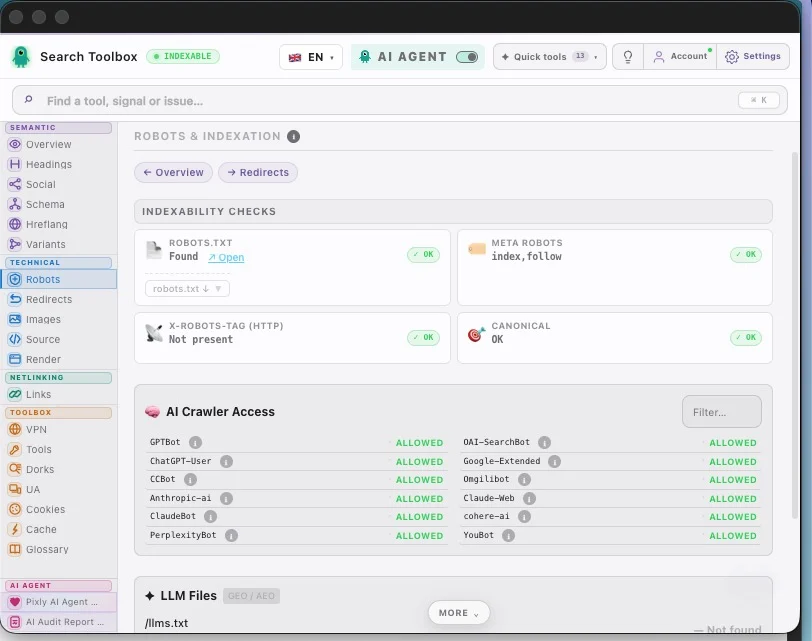This screenshot has width=812, height=641.
Task: Focus the AI Crawler Filter field
Action: [x=722, y=412]
